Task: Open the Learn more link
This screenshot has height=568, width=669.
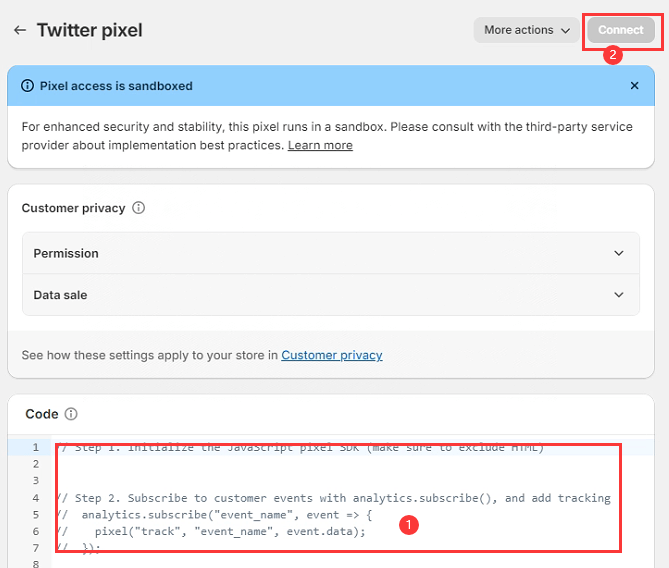Action: [320, 146]
